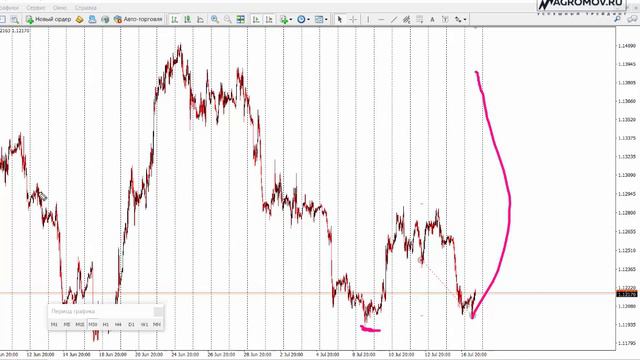Draw a vertical line tool
Screen dimensions: 640x360
pos(368,19)
